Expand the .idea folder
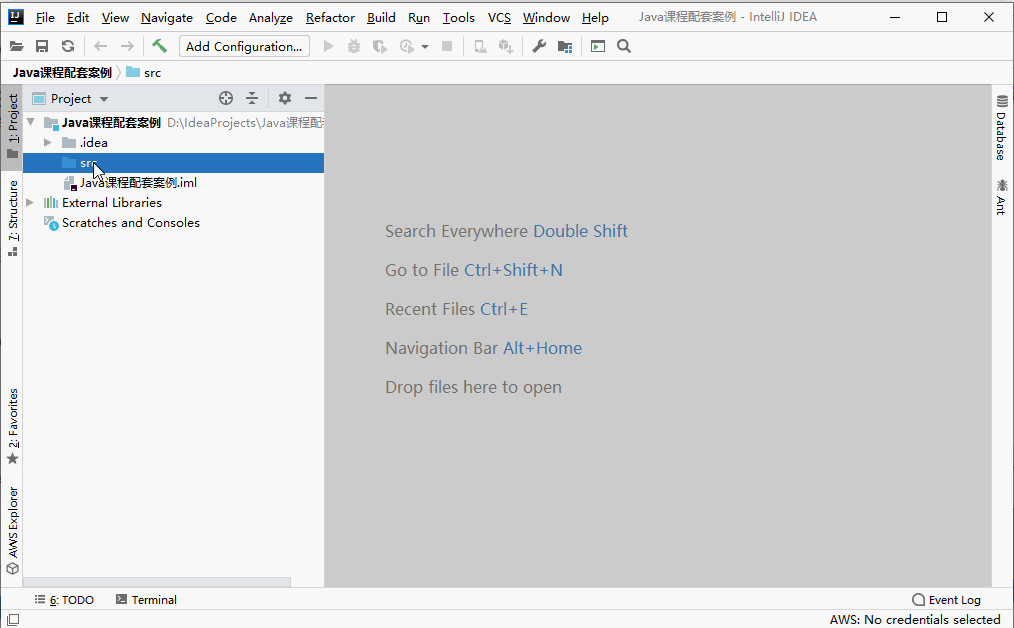Screen dimensions: 1014x628 [48, 142]
